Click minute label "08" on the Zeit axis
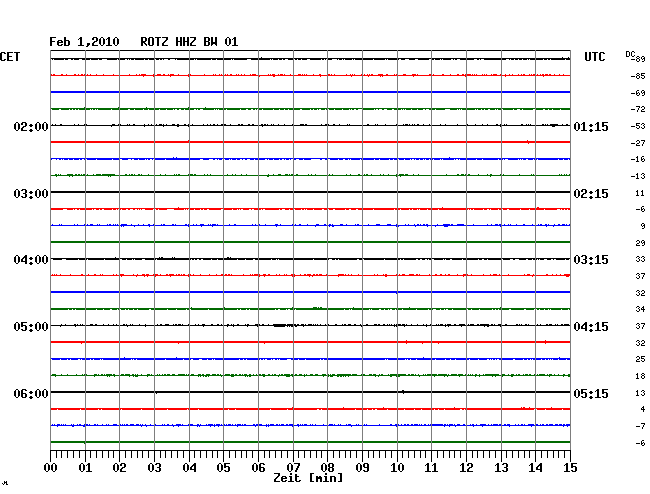The height and width of the screenshot is (494, 650). click(x=327, y=468)
